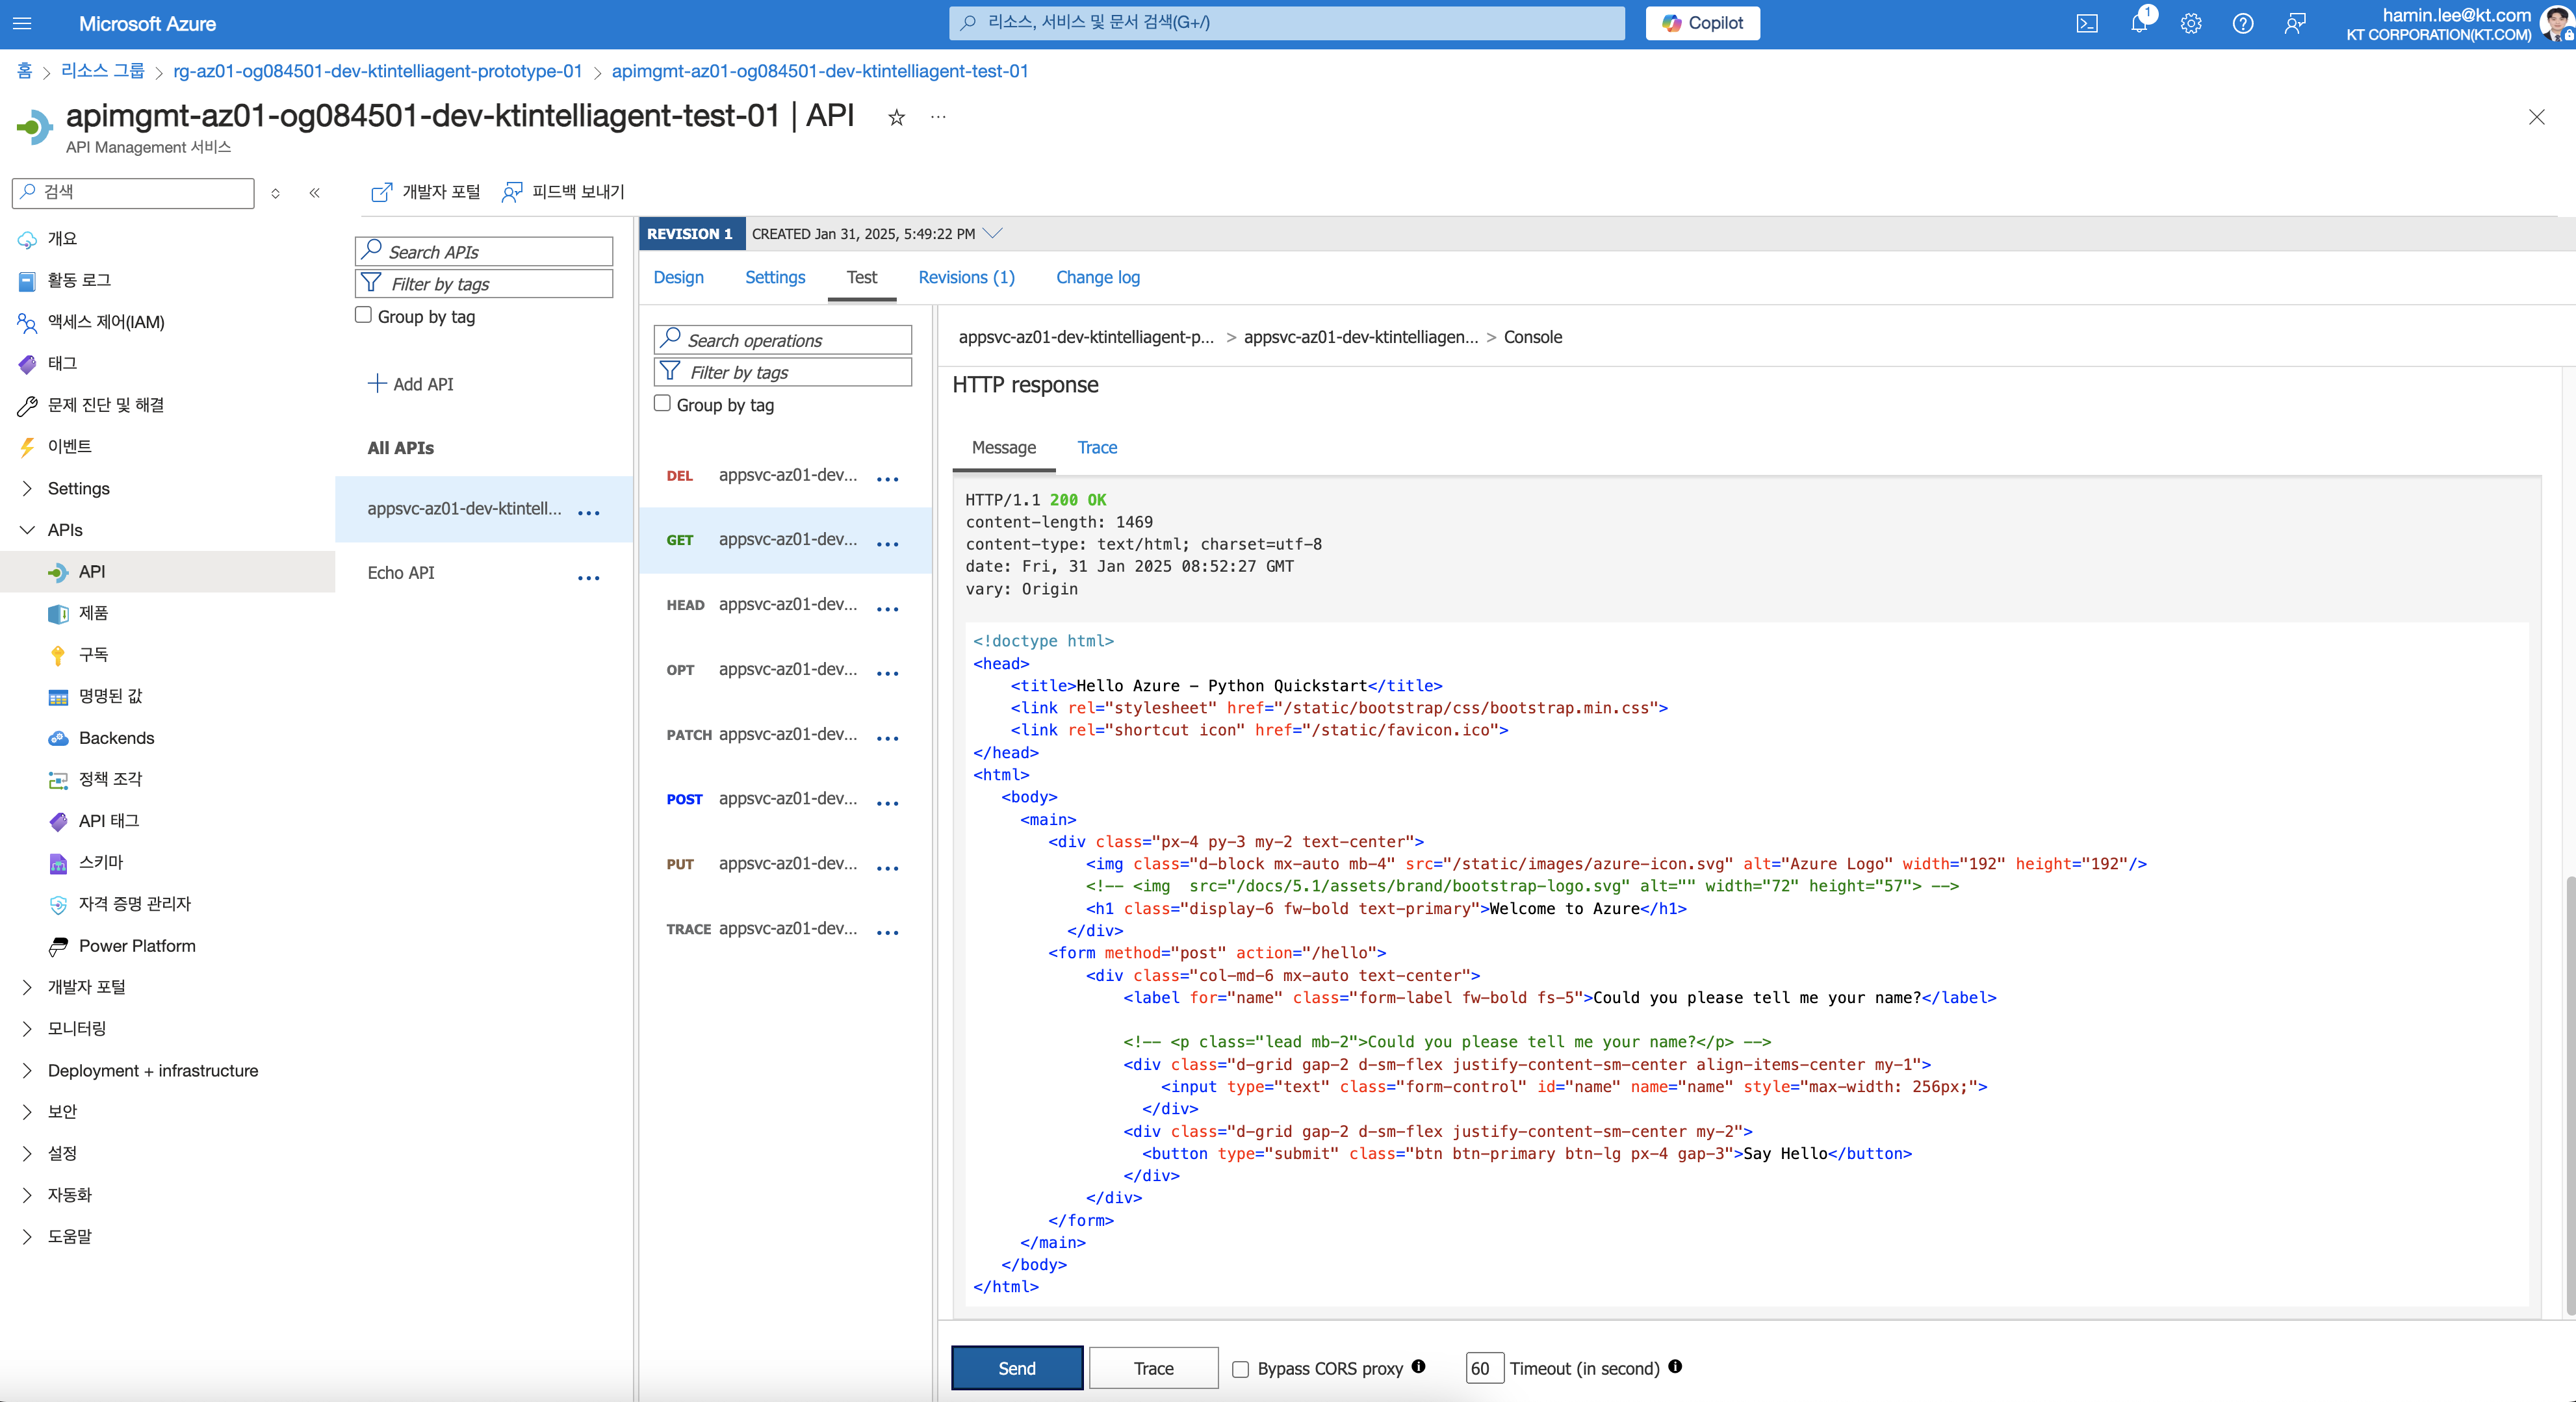Switch to the Revisions (1) tab
The image size is (2576, 1402).
click(966, 277)
